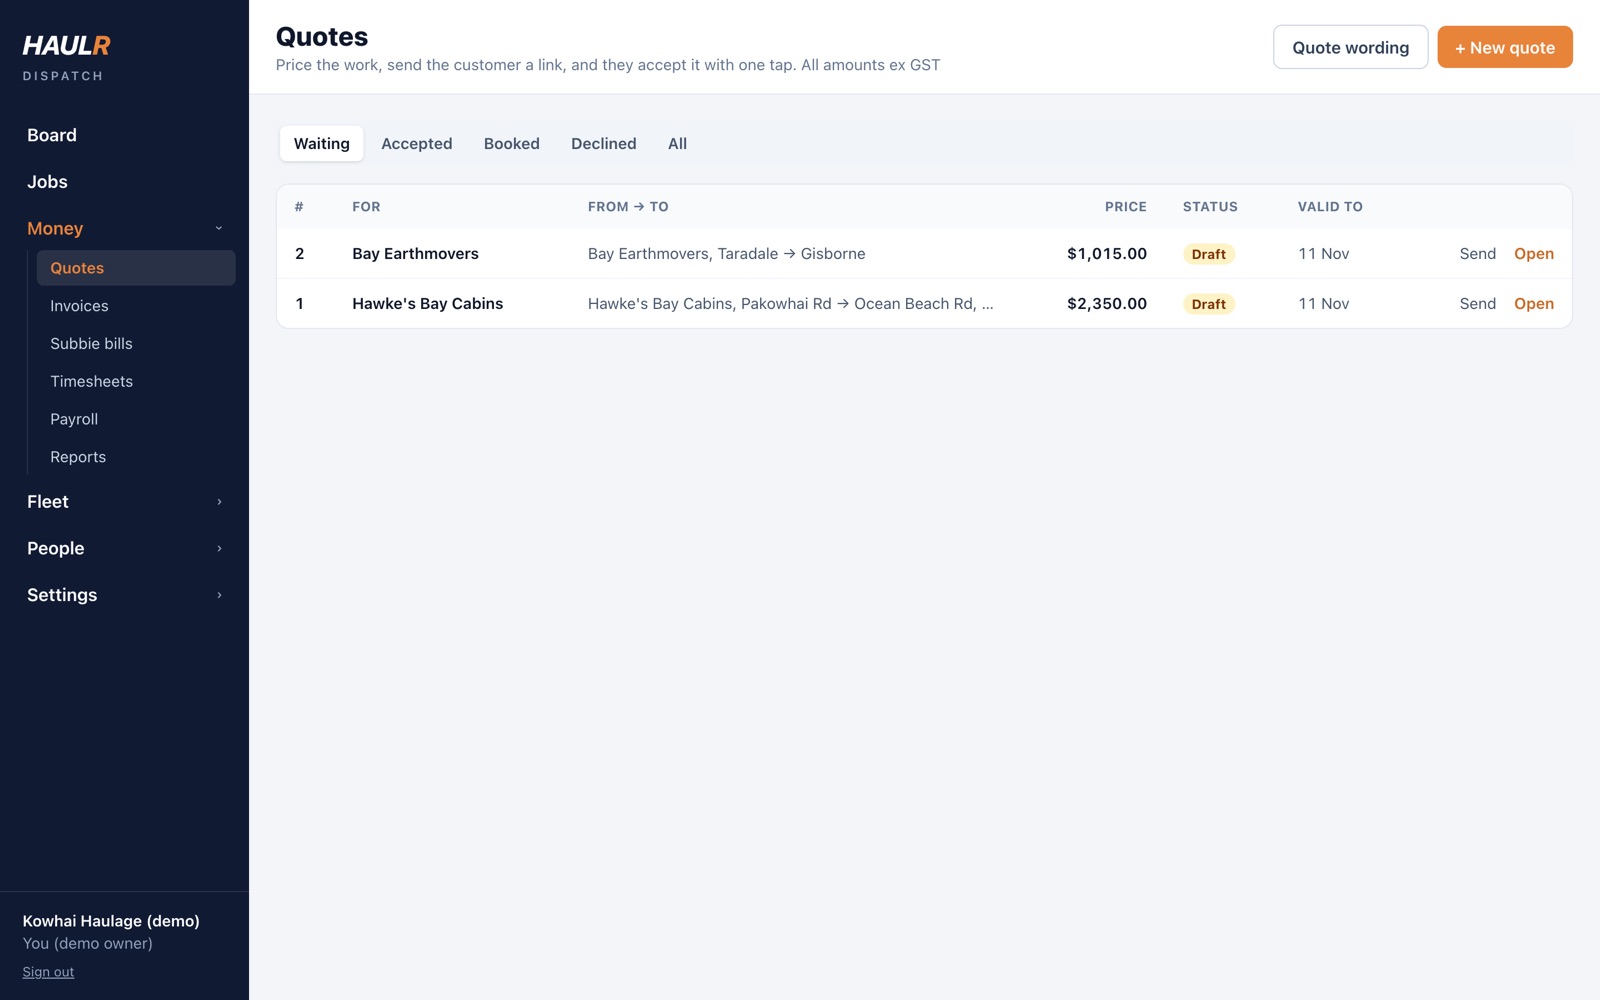This screenshot has height=1000, width=1600.
Task: Switch to the Waiting tab
Action: pos(322,144)
